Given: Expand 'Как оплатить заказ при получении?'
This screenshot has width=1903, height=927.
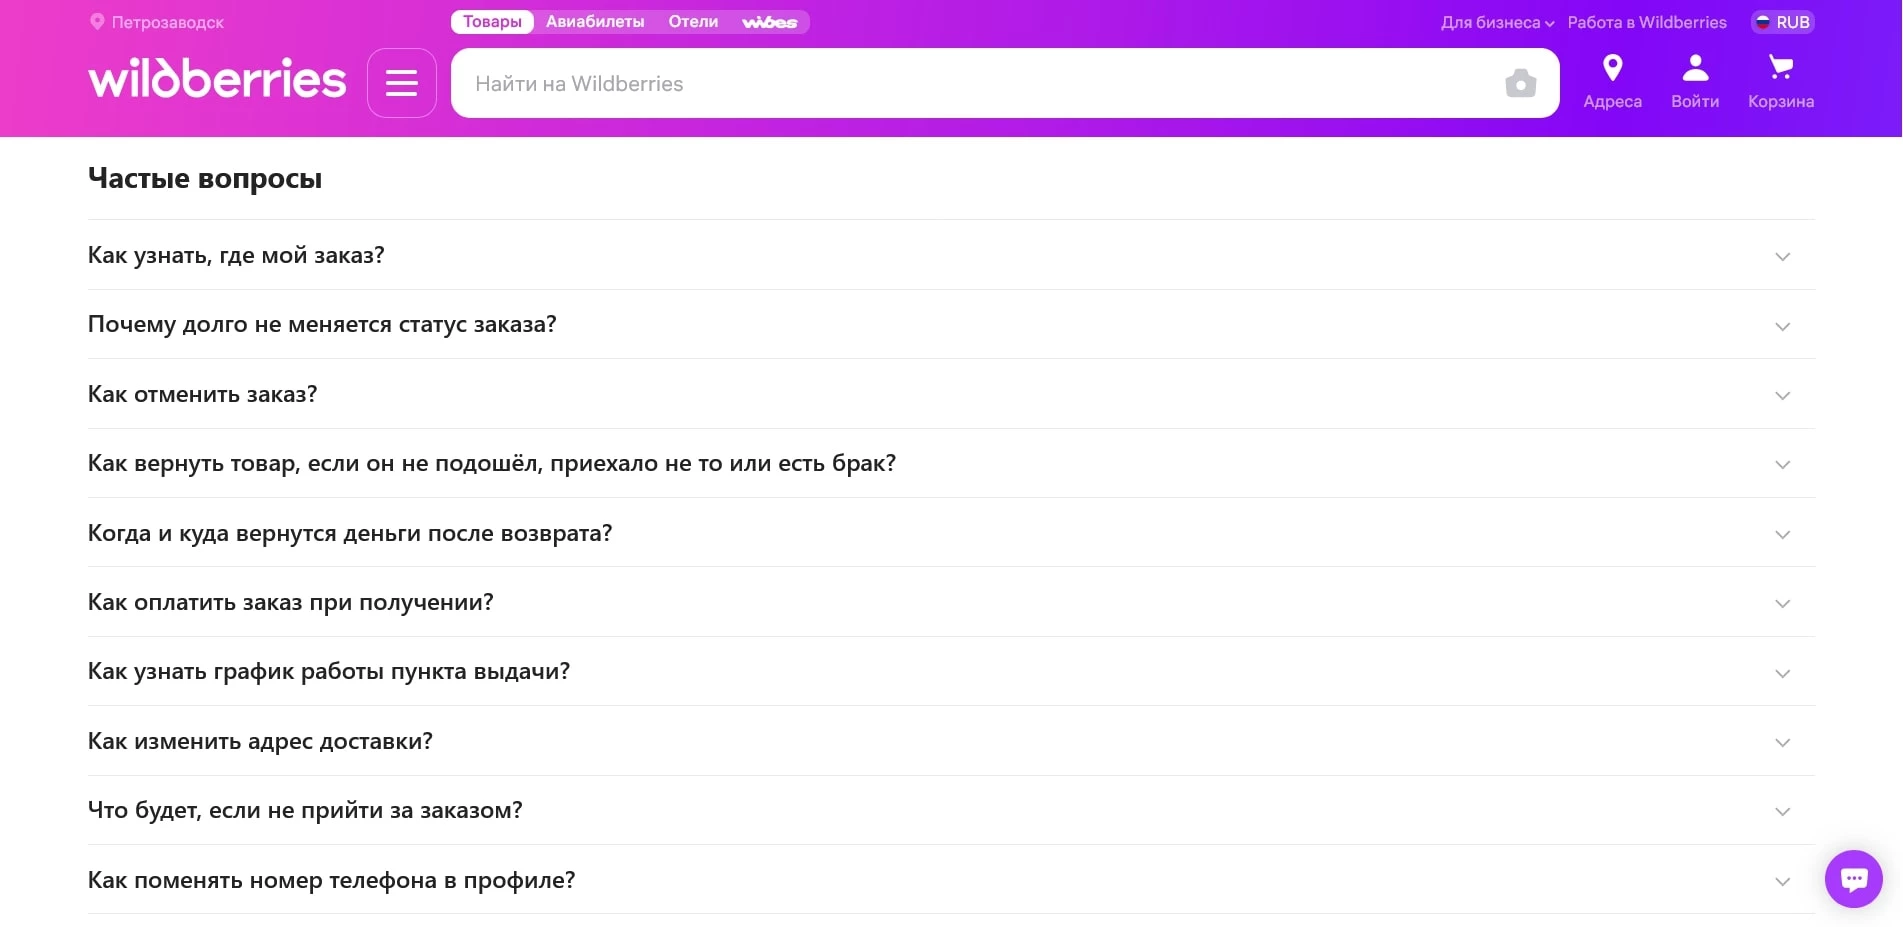Looking at the screenshot, I should [x=1782, y=603].
